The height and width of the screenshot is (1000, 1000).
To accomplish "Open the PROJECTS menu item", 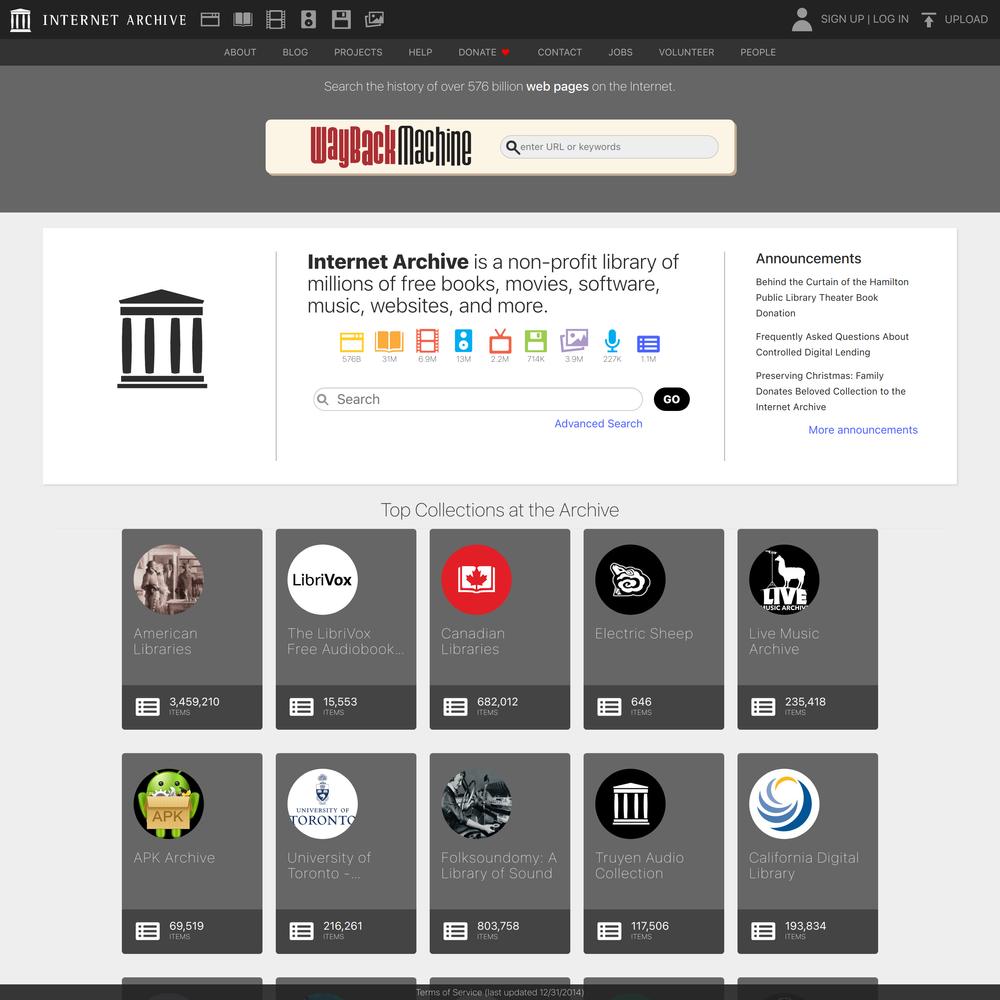I will click(358, 52).
